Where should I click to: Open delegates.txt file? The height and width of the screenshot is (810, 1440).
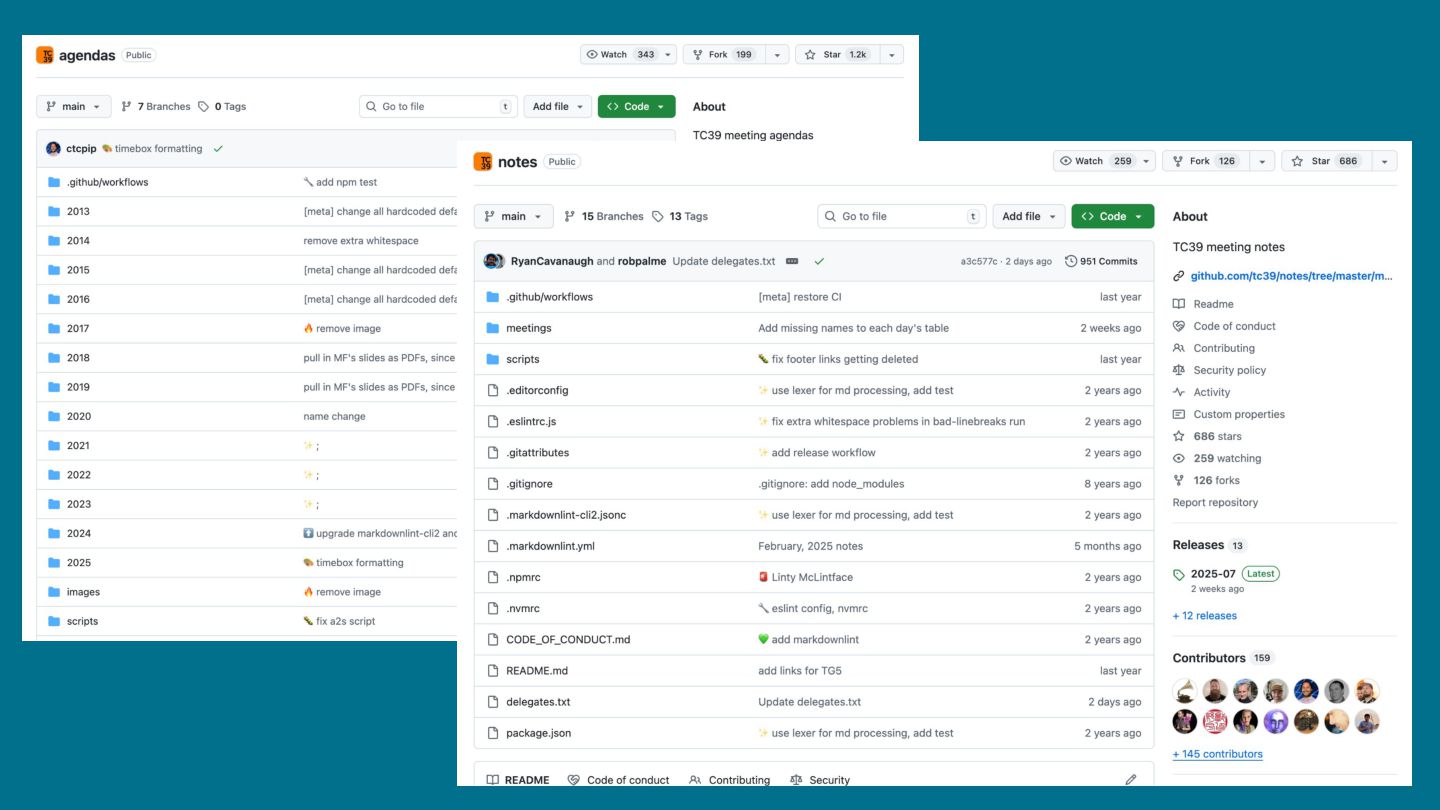[x=538, y=702]
